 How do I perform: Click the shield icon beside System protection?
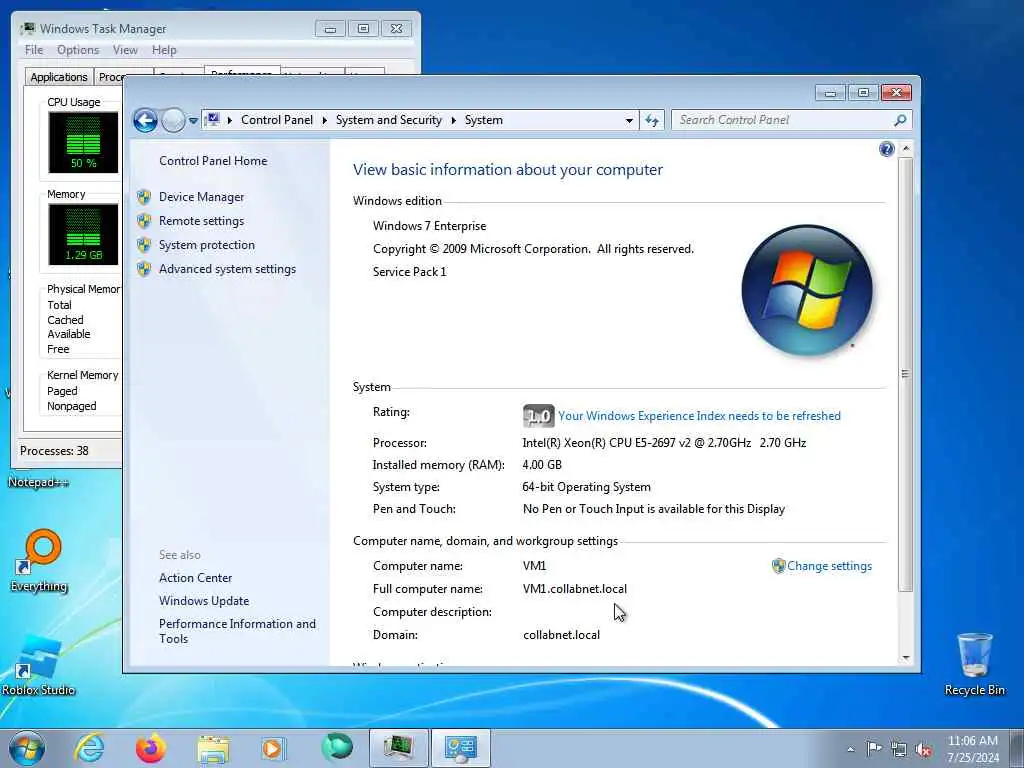pos(144,245)
